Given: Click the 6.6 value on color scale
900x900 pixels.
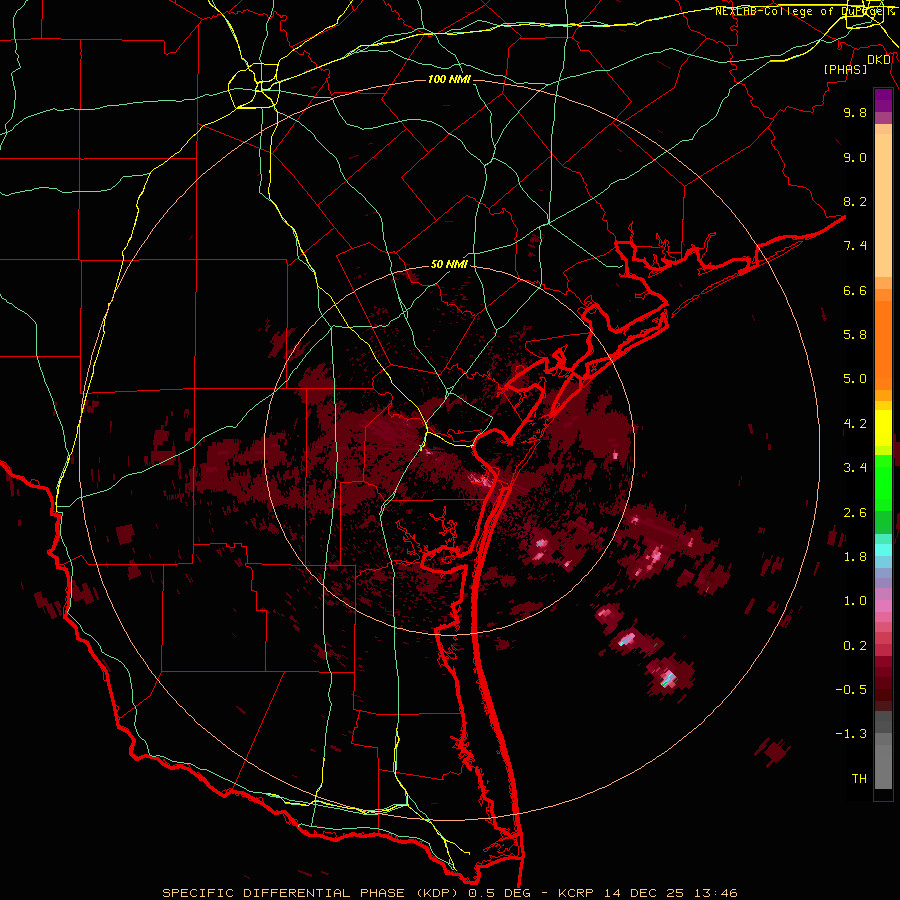Looking at the screenshot, I should click(855, 290).
